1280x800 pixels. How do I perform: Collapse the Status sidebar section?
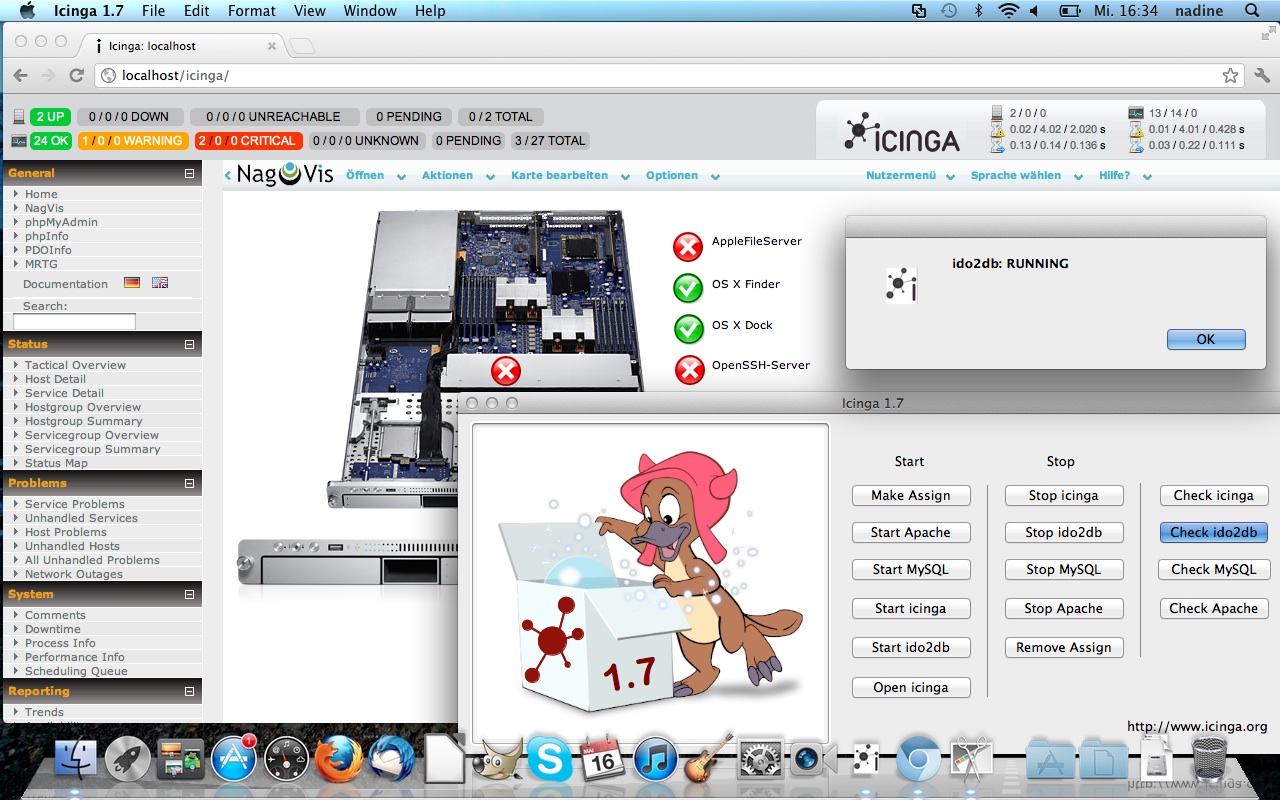pyautogui.click(x=189, y=344)
